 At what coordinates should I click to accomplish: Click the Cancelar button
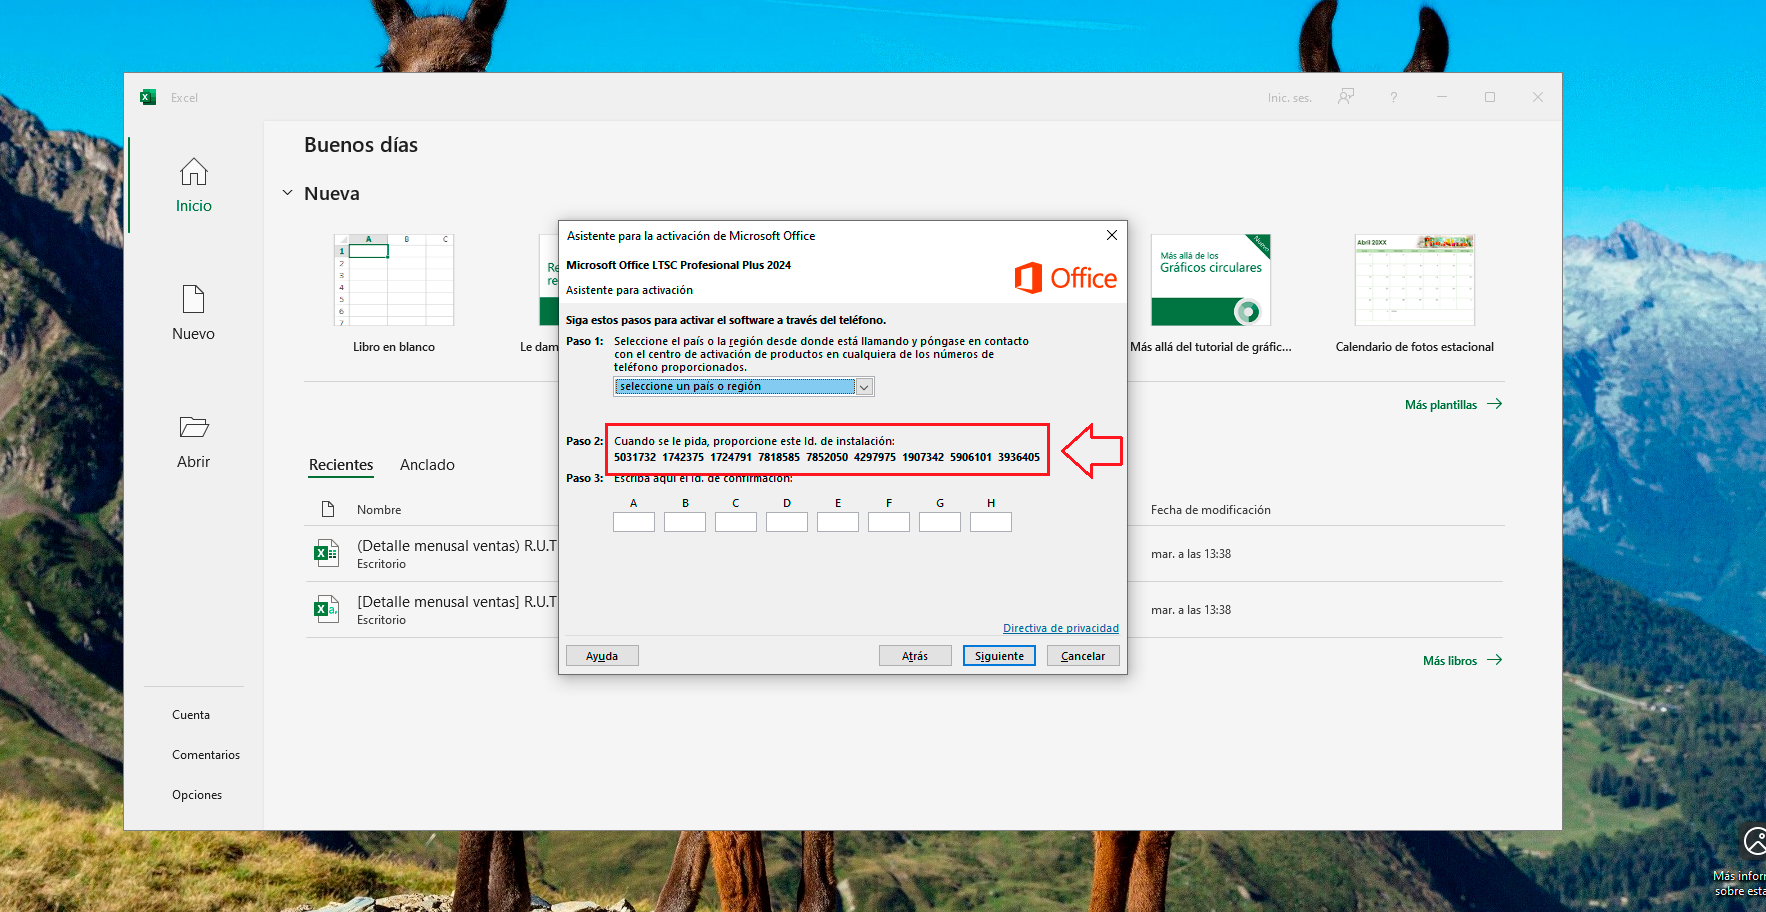click(1082, 656)
